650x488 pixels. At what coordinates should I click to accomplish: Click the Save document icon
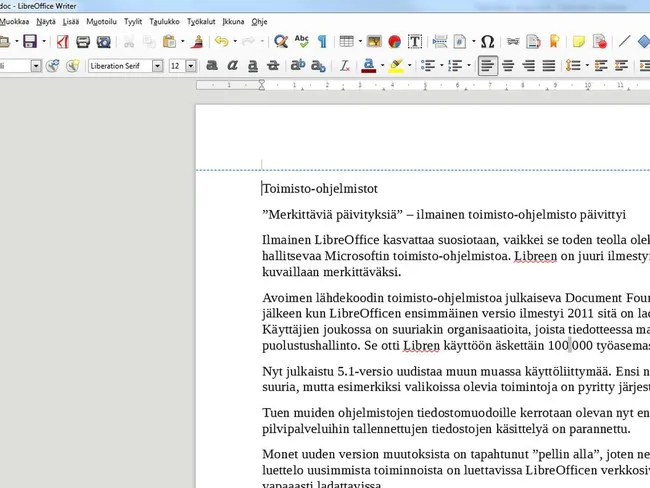click(x=30, y=41)
